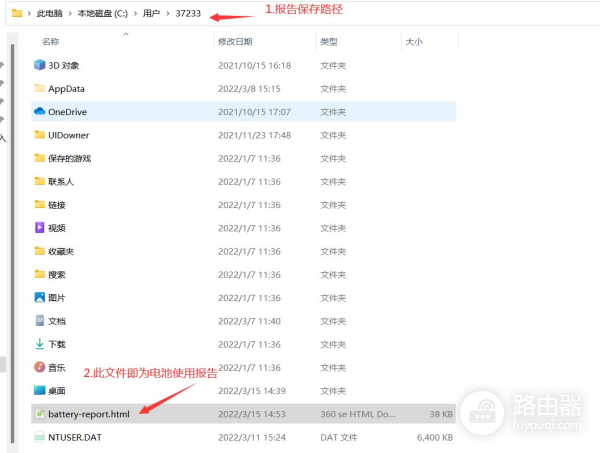Select the 图片 folder name

pyautogui.click(x=57, y=298)
